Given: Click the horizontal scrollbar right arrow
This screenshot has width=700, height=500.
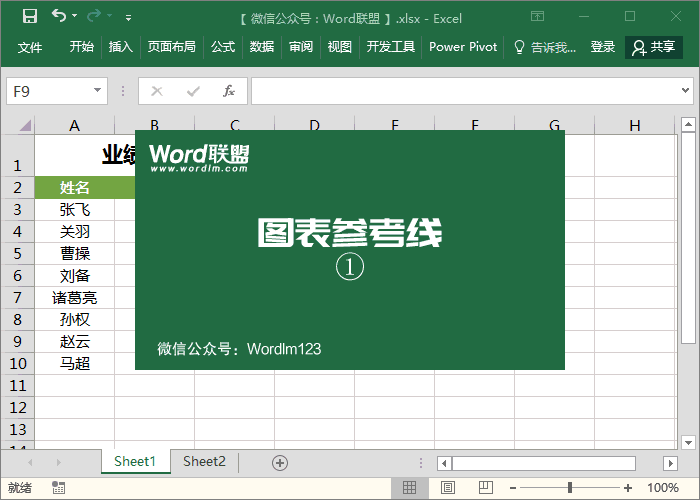Looking at the screenshot, I should [x=670, y=463].
